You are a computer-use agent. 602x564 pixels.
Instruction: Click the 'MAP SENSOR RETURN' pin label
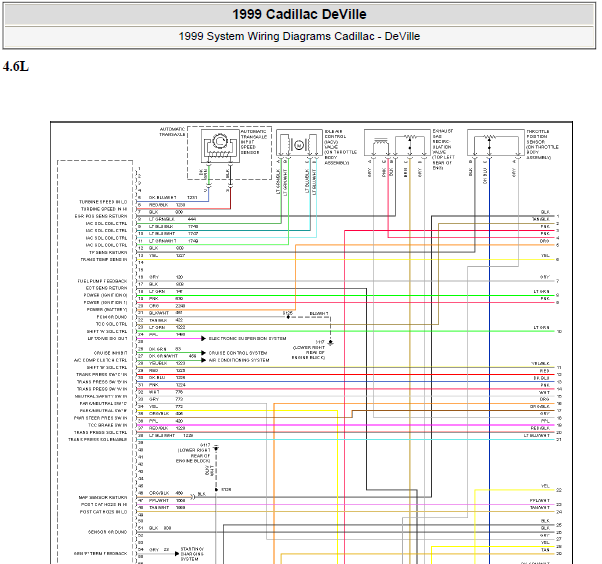103,498
